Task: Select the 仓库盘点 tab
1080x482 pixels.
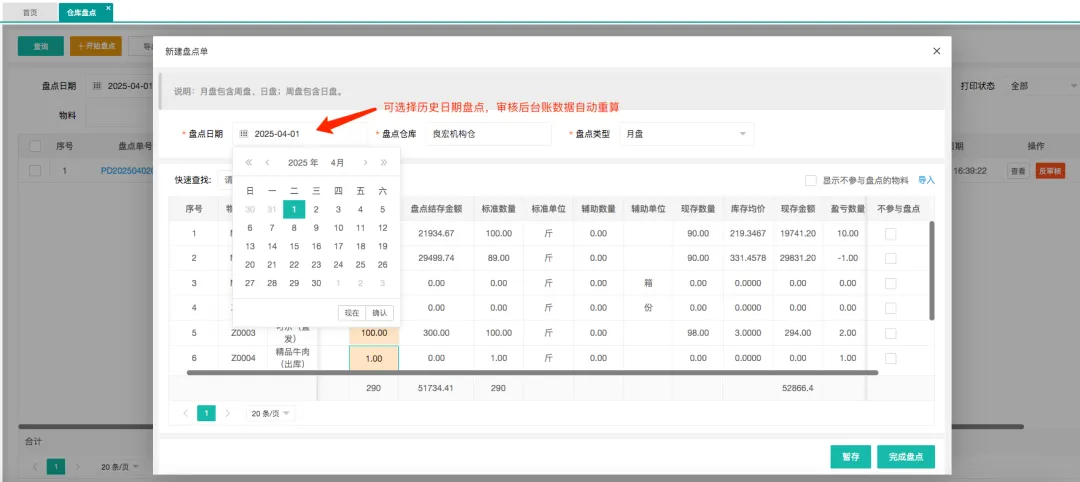Action: 81,12
